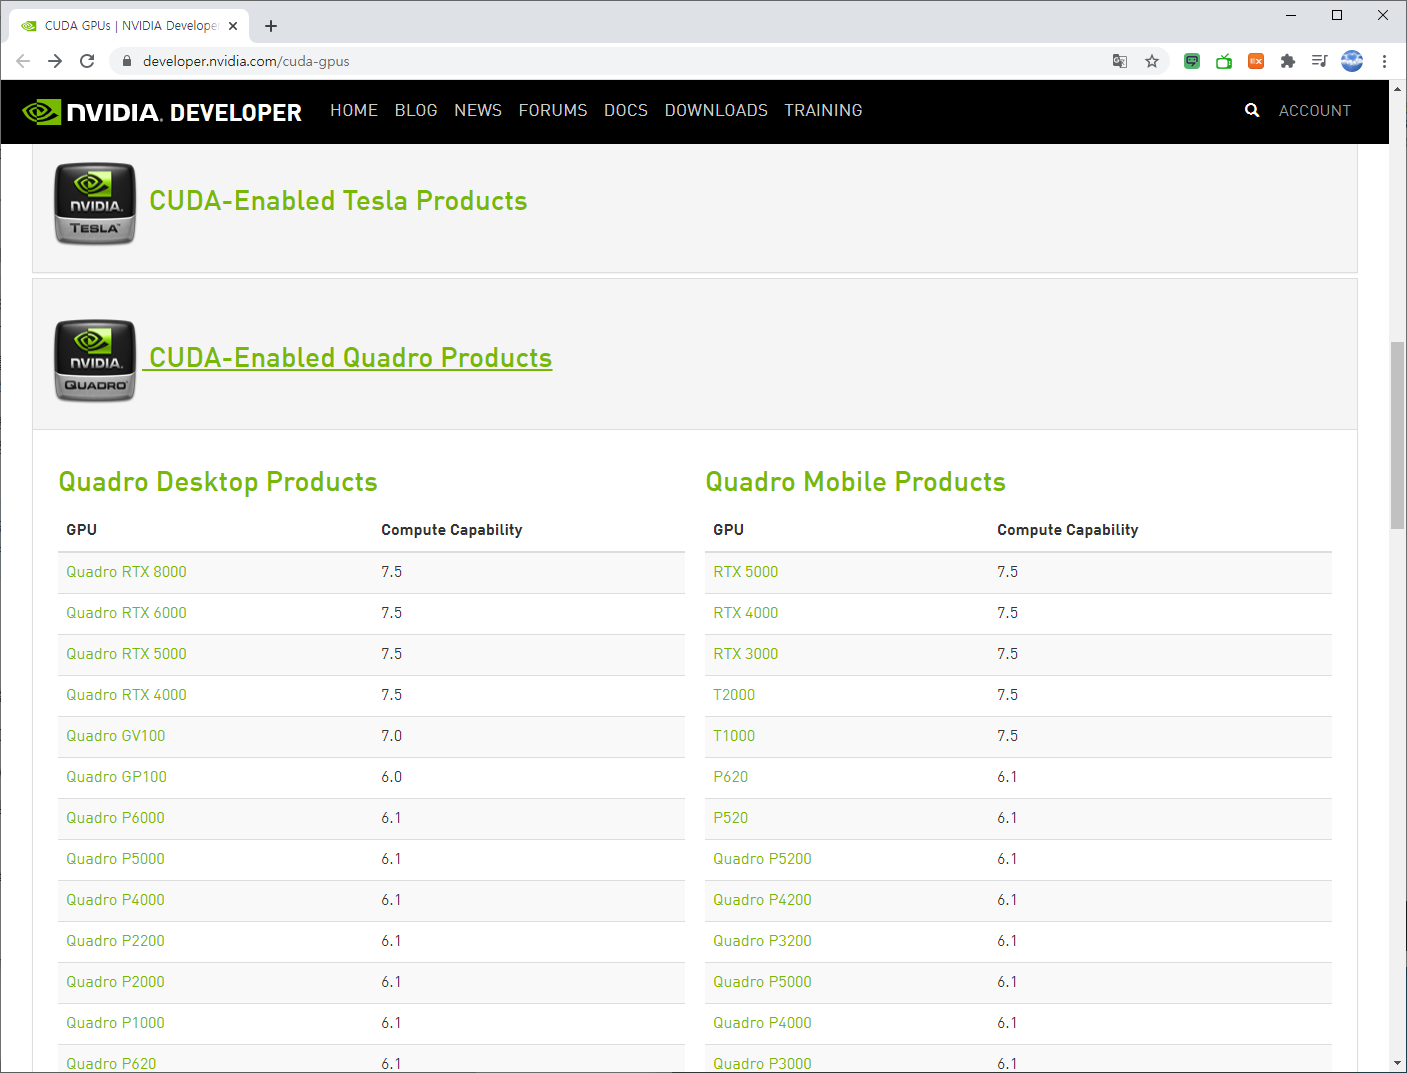Open the TRAINING menu item
This screenshot has height=1073, width=1407.
823,110
